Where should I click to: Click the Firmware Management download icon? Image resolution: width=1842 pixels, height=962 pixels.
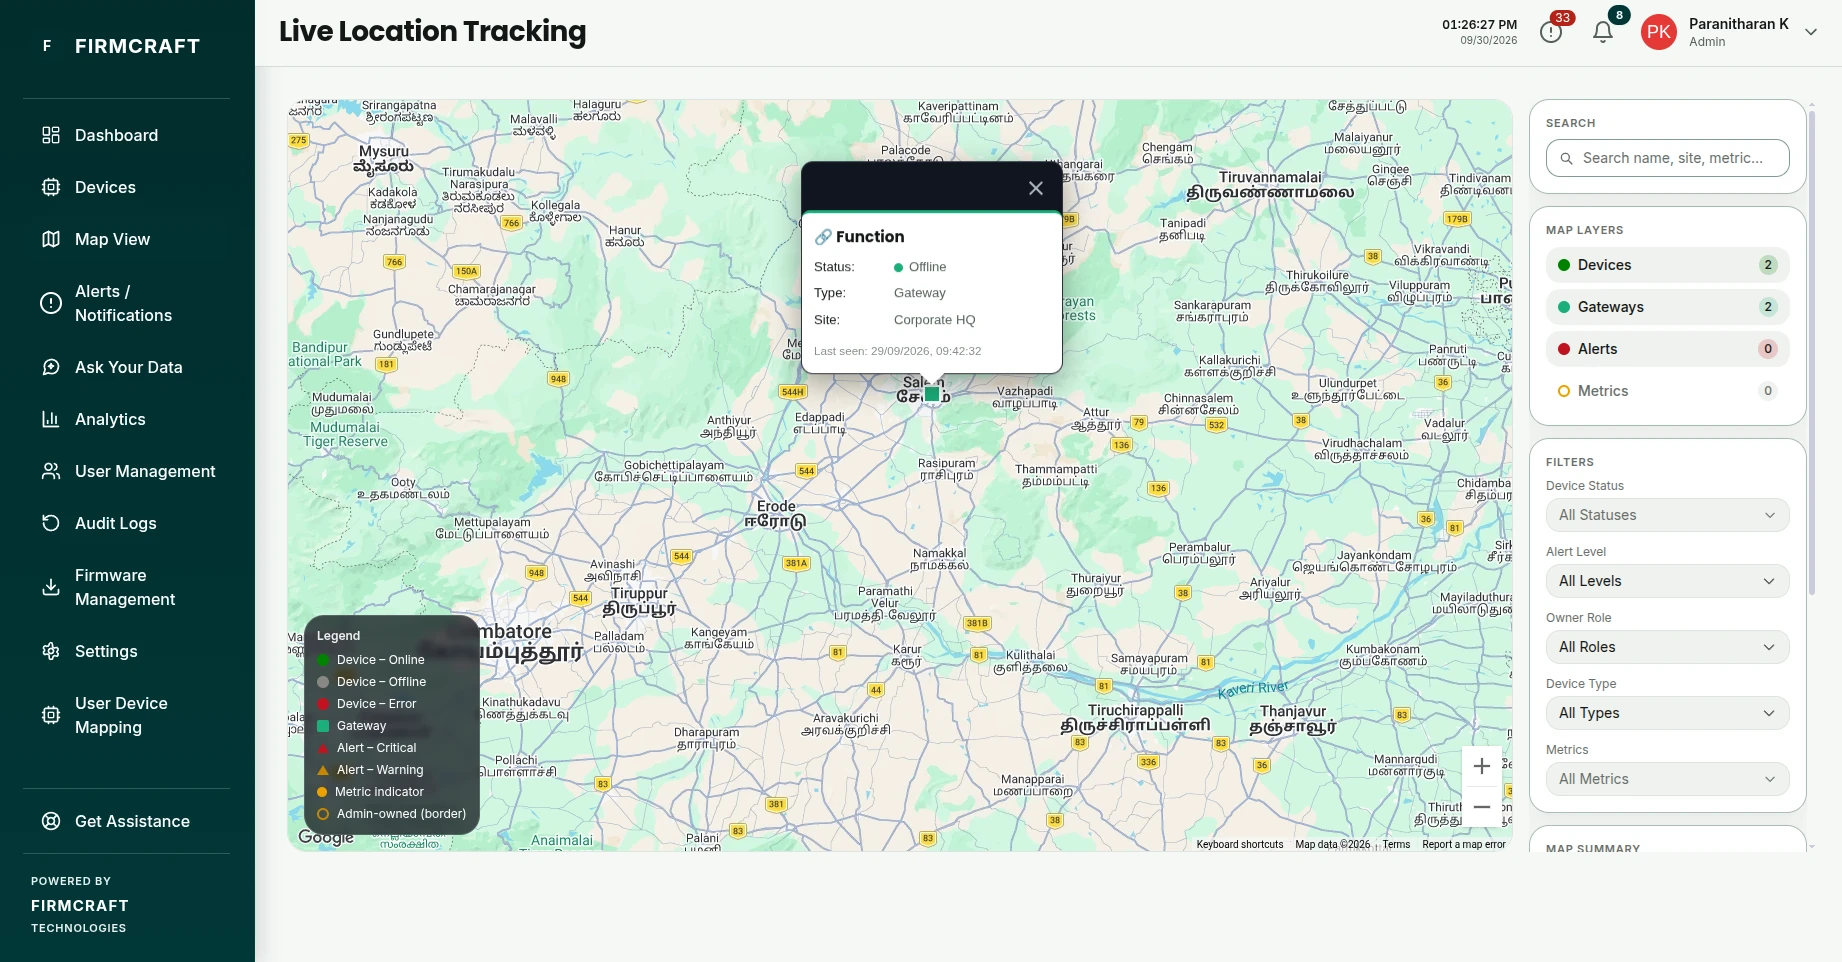(51, 587)
